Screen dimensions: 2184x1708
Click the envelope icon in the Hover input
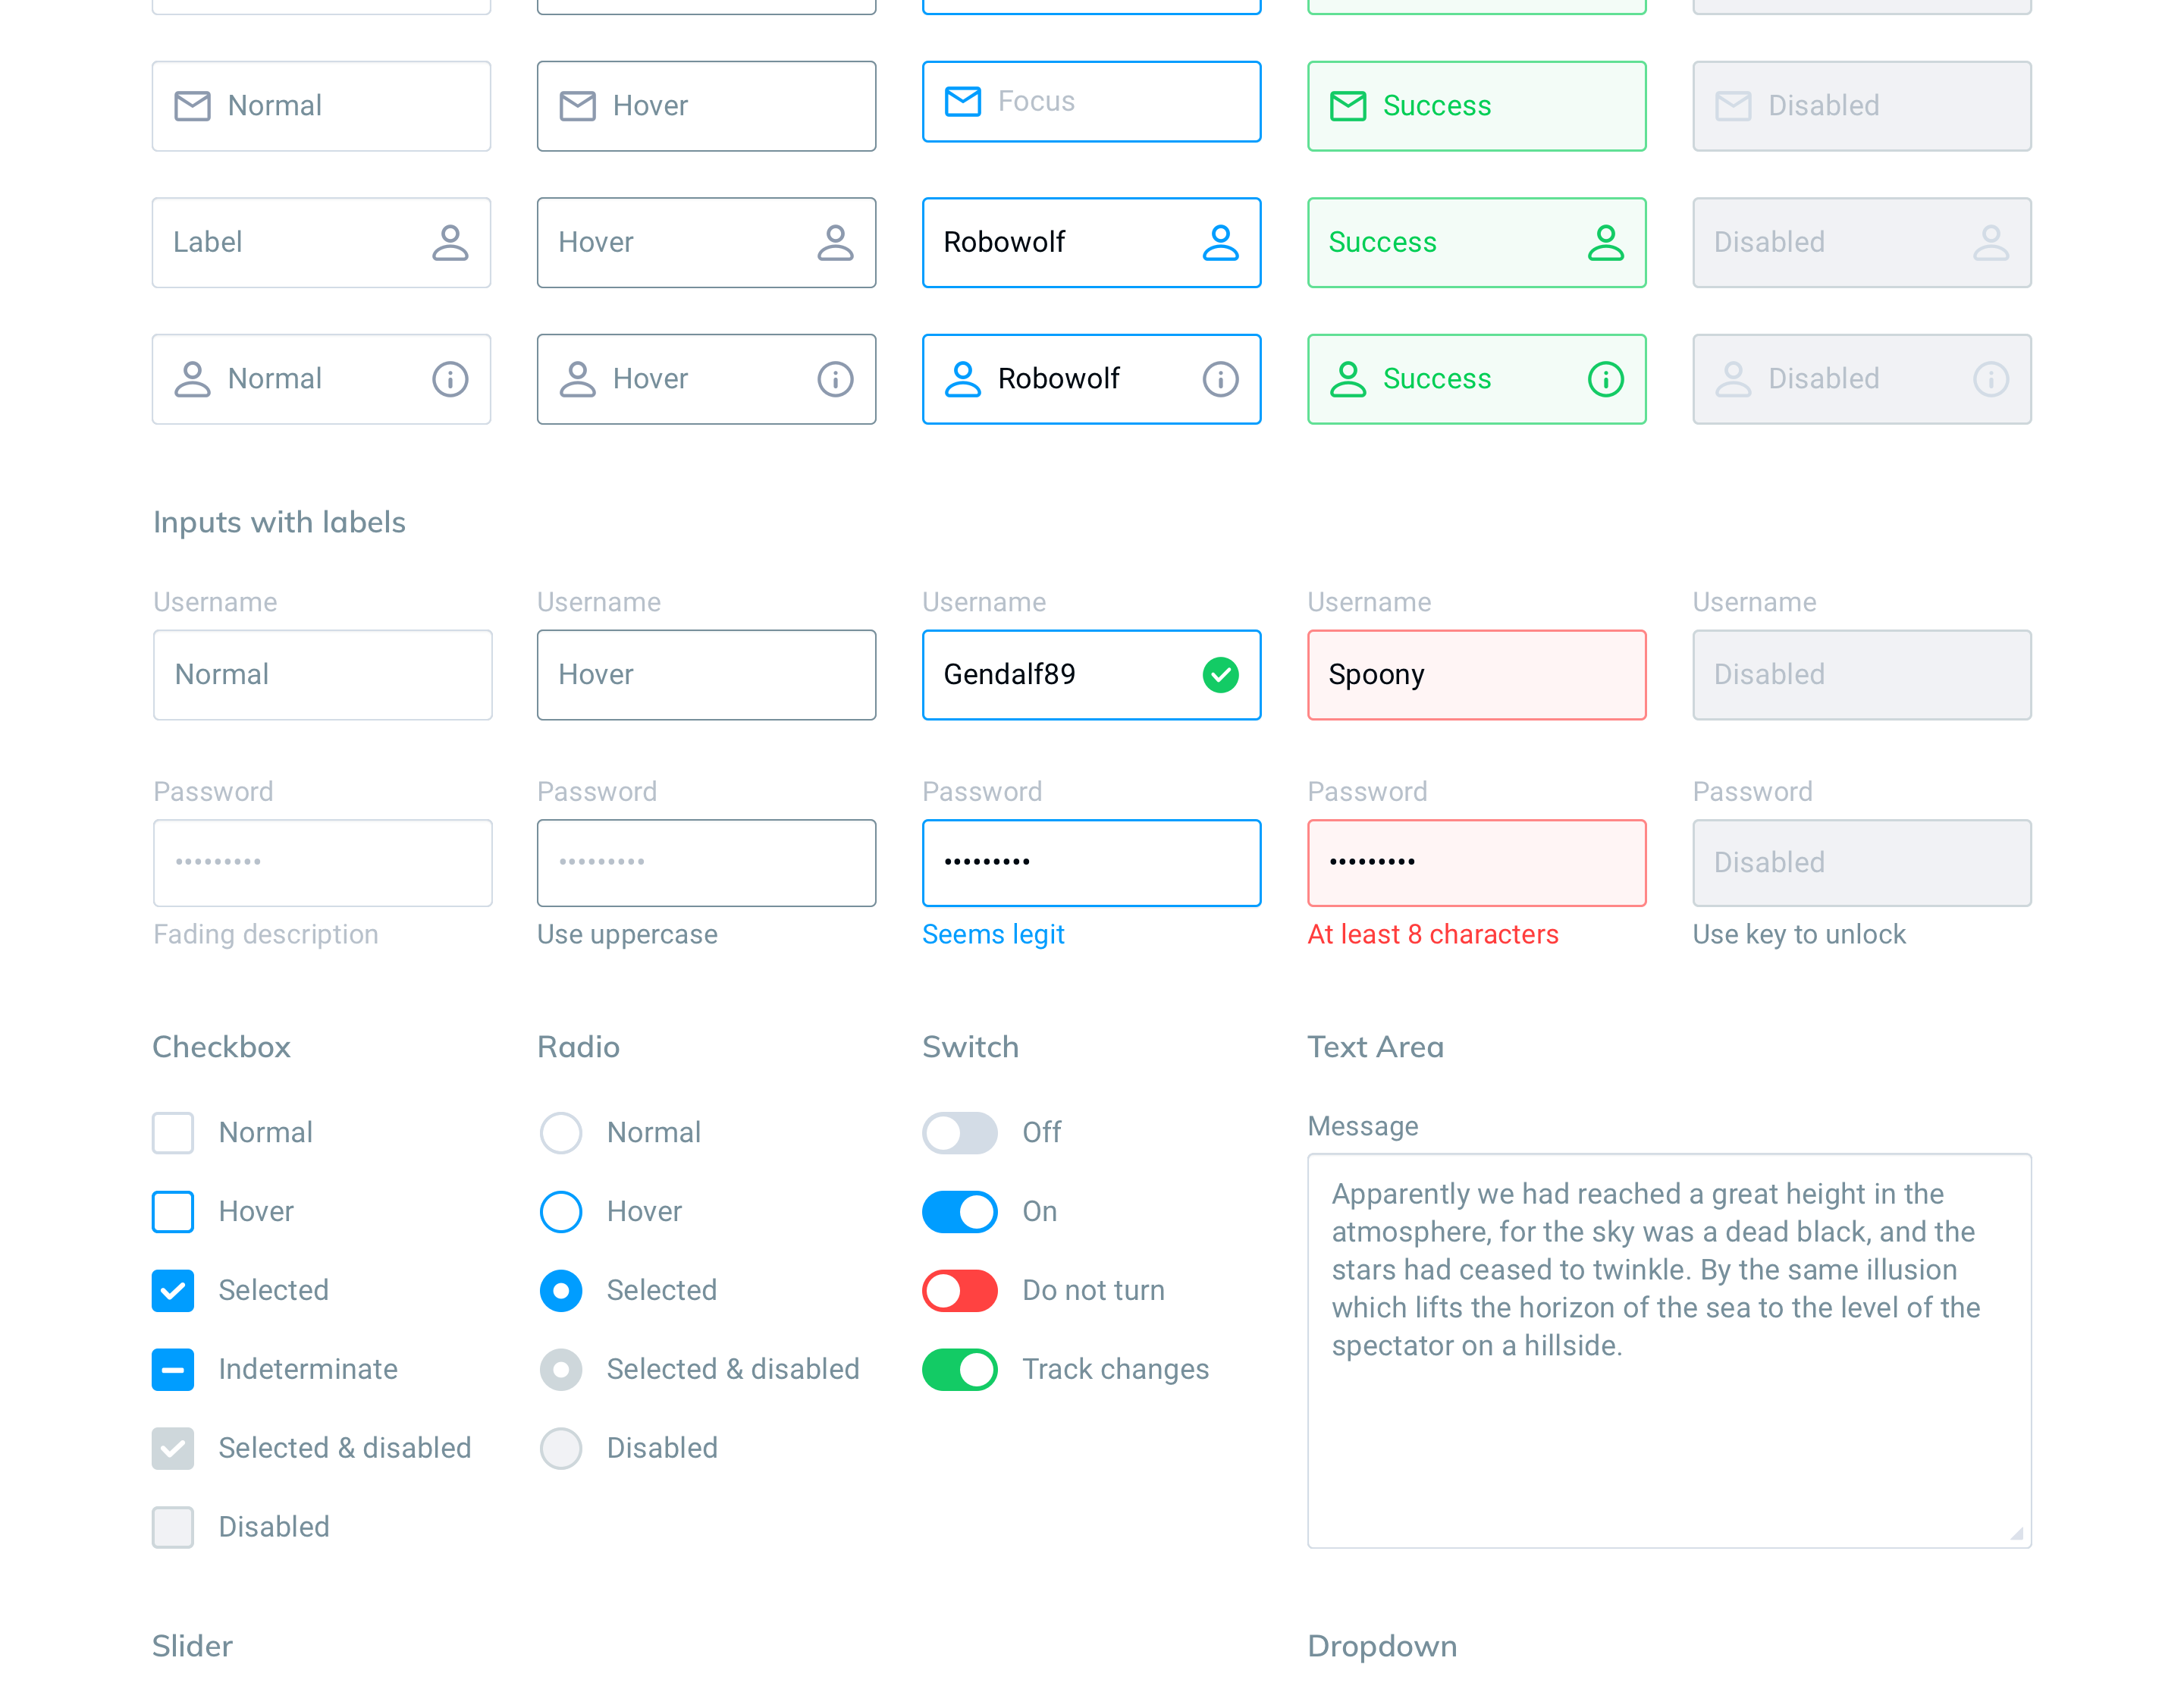577,106
